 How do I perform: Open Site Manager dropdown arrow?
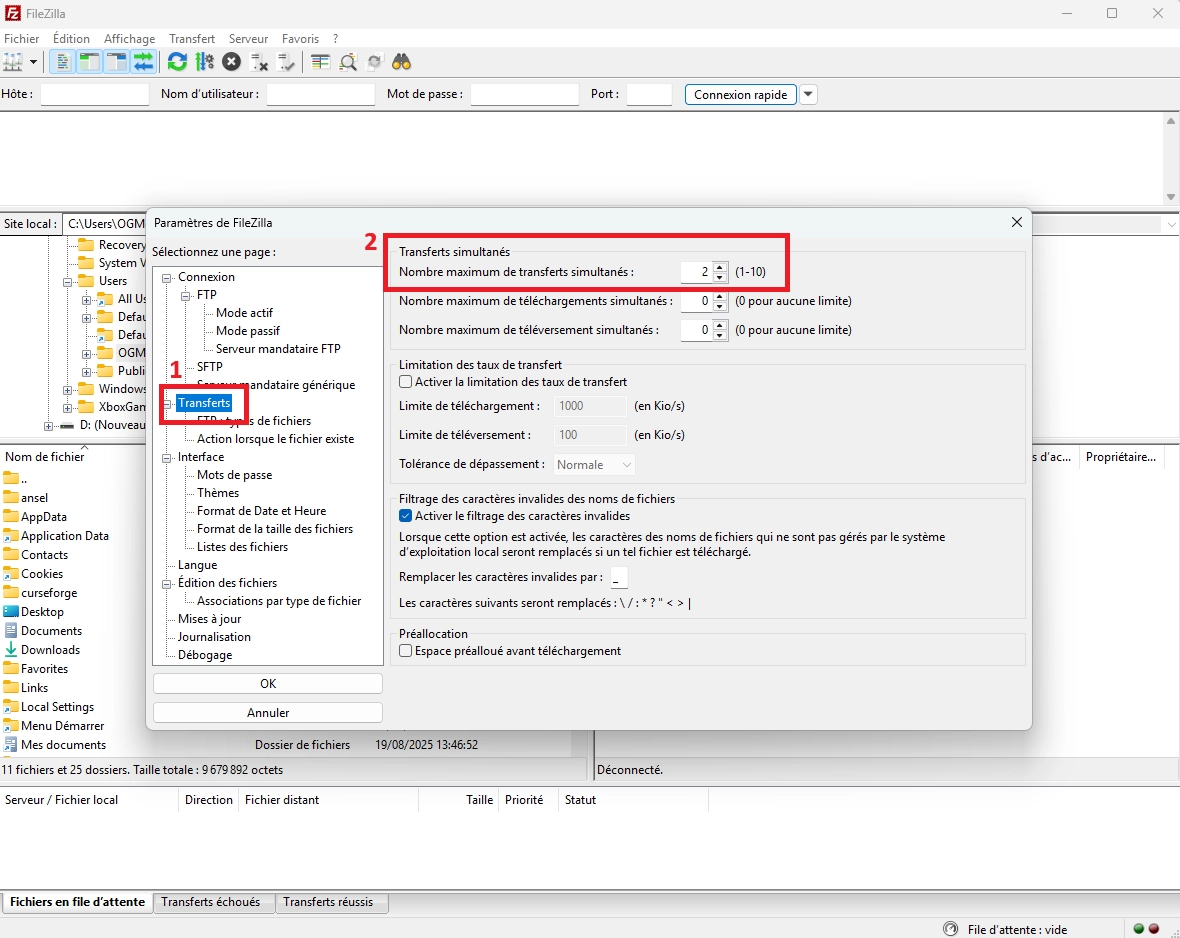(x=33, y=62)
